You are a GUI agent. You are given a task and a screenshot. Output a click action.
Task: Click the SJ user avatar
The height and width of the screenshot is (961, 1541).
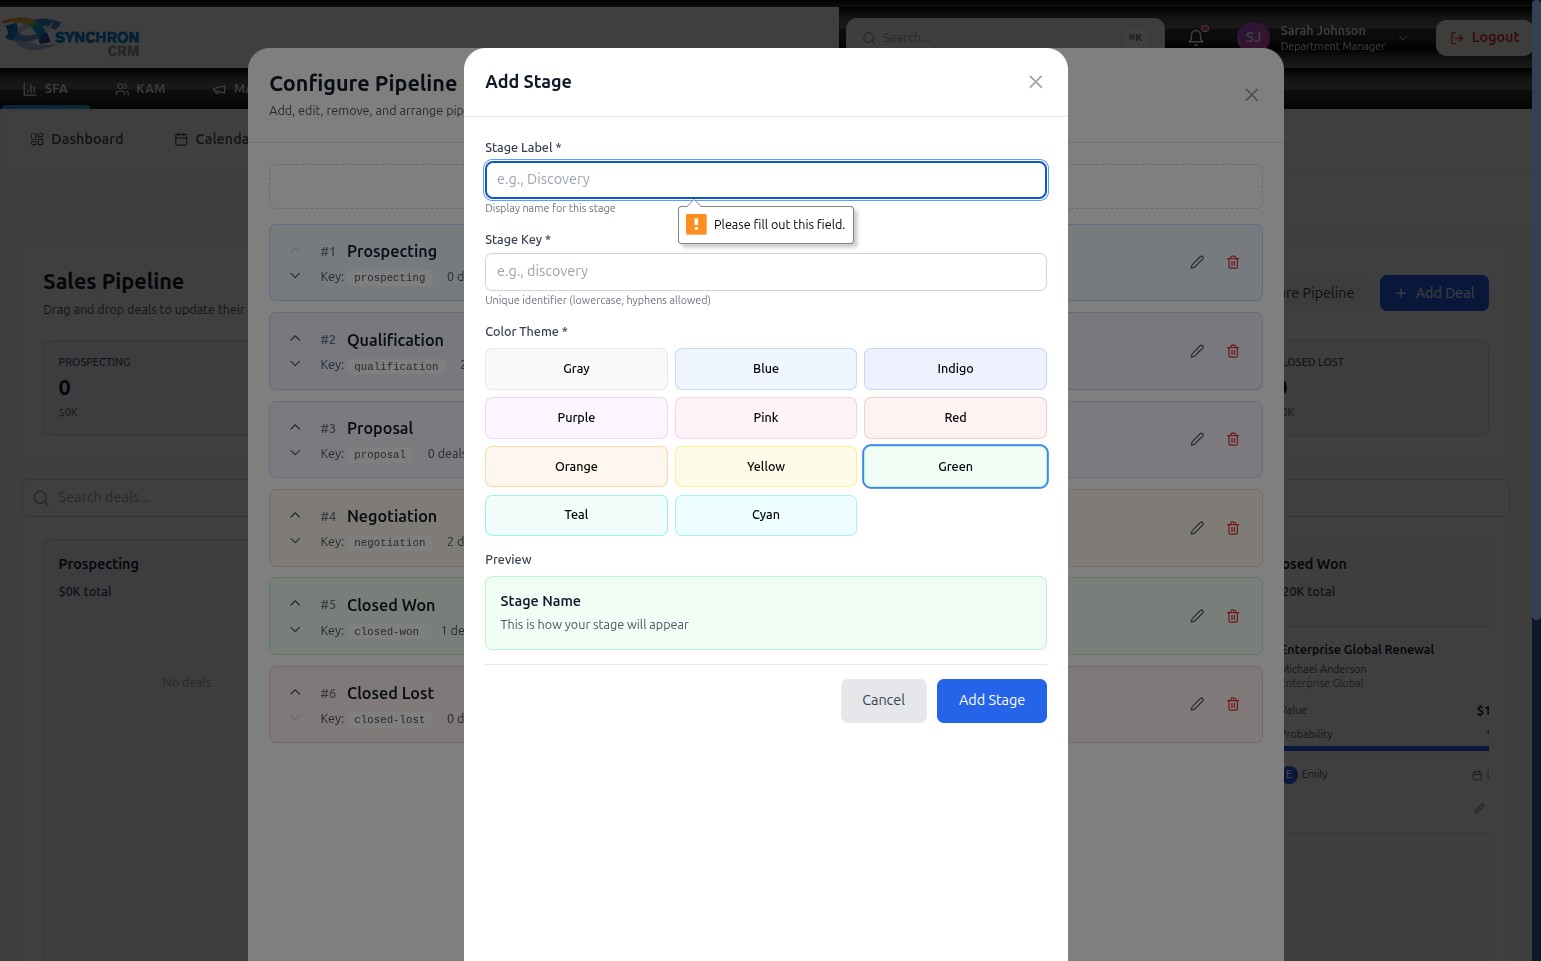(1253, 37)
